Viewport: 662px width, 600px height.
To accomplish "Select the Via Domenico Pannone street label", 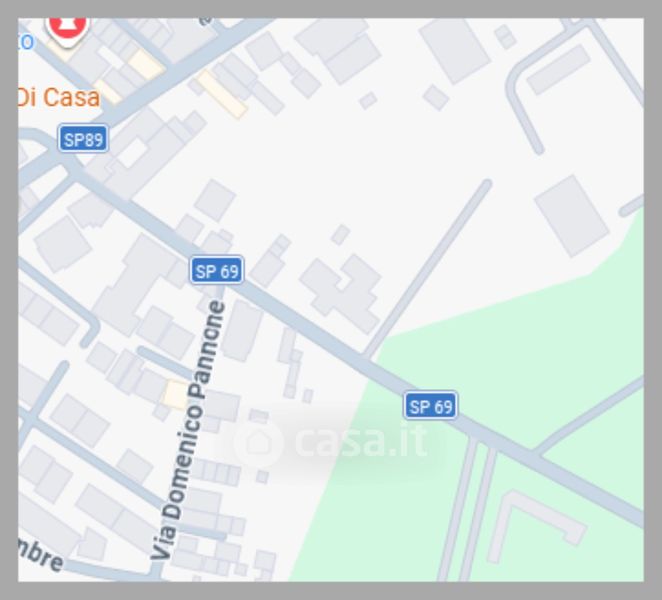I will (188, 430).
